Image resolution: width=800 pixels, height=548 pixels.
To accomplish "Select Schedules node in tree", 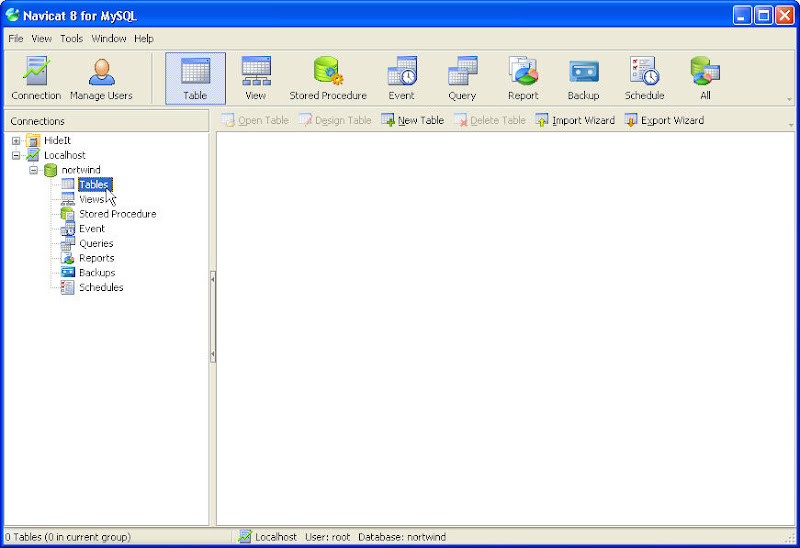I will (x=101, y=288).
